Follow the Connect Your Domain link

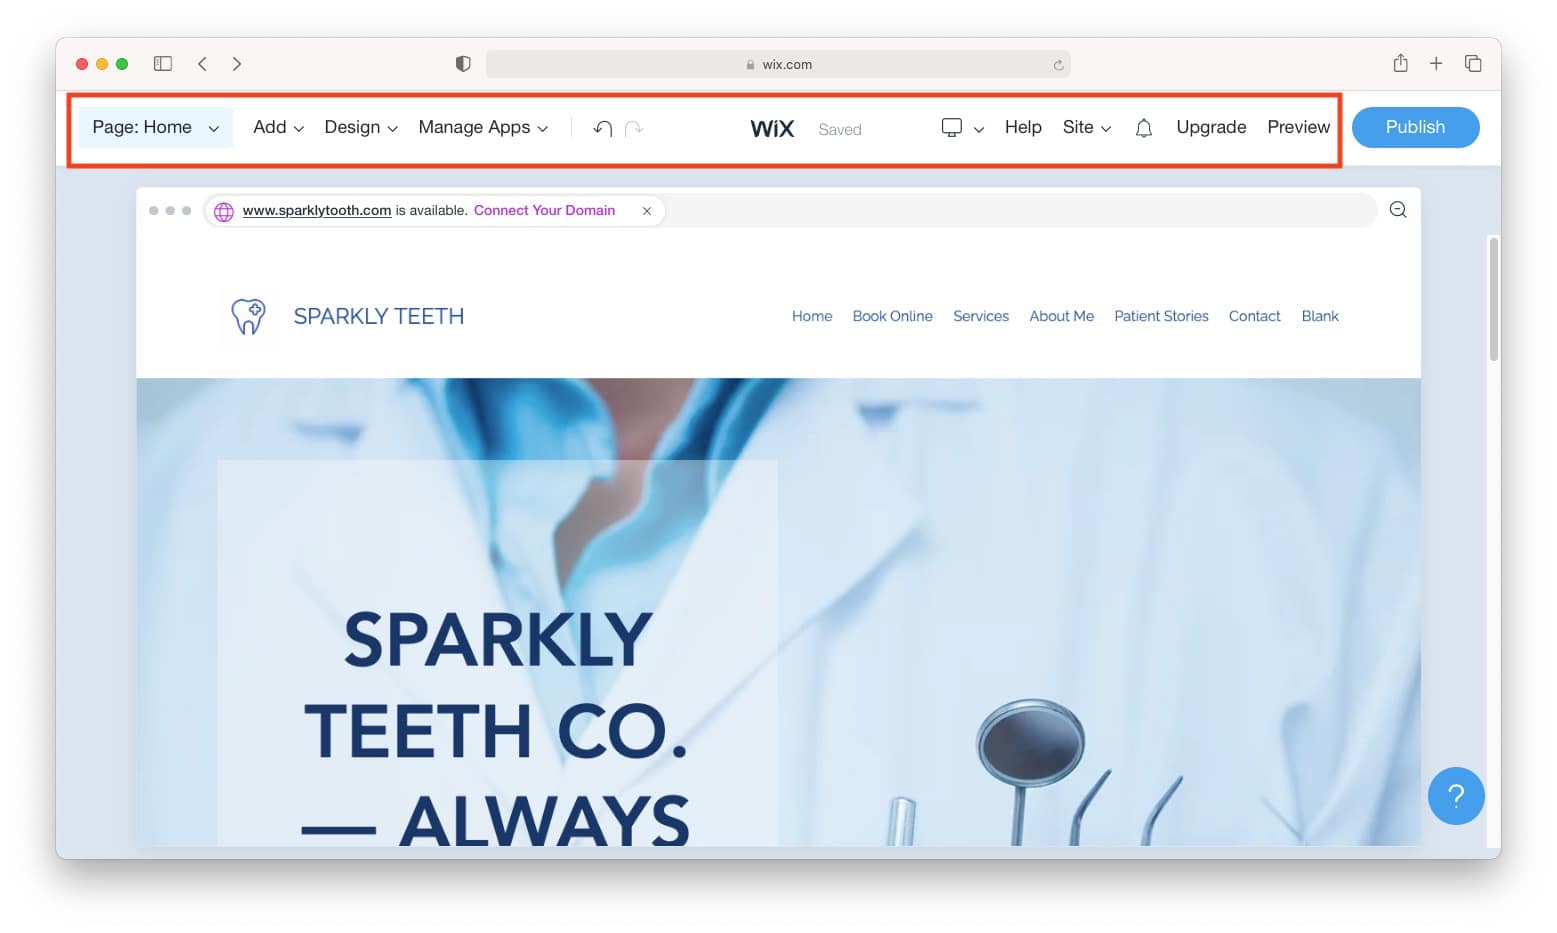pos(544,210)
